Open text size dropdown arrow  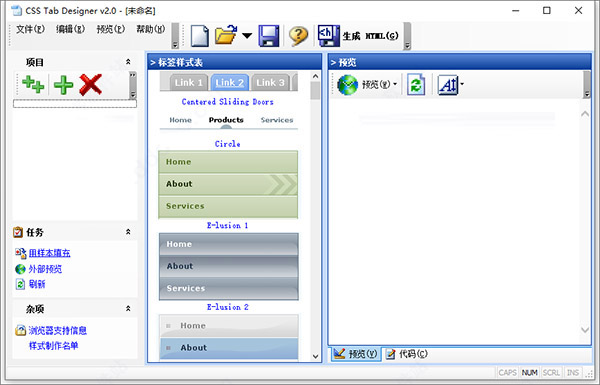(x=462, y=84)
